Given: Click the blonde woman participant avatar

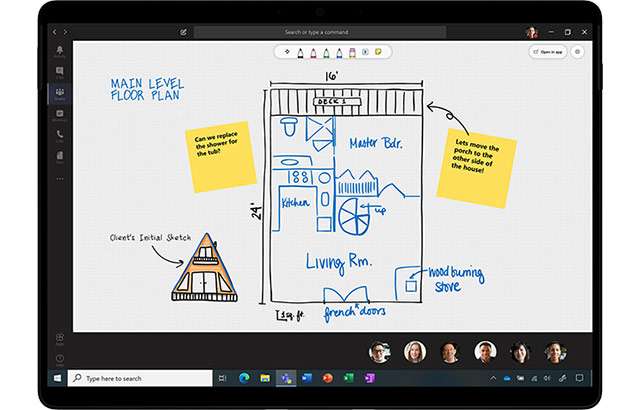Looking at the screenshot, I should (415, 352).
